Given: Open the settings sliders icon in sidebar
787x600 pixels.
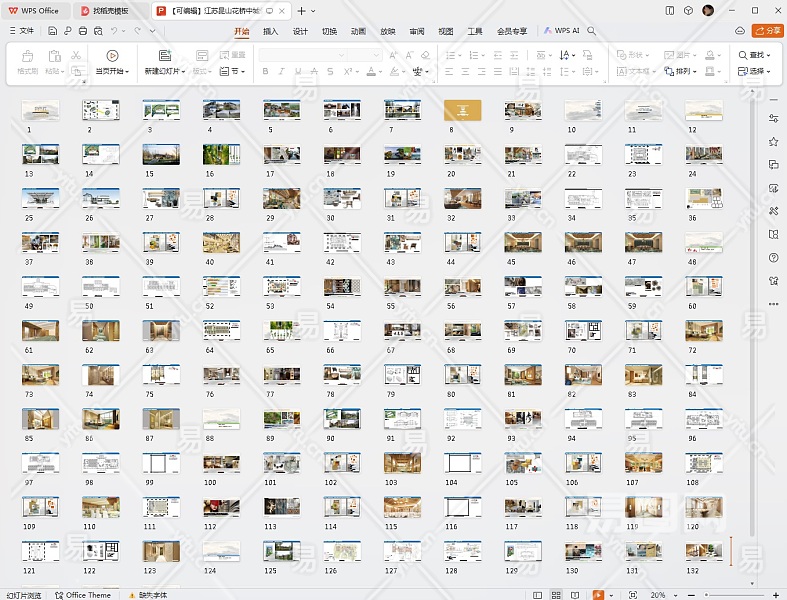Looking at the screenshot, I should point(773,118).
